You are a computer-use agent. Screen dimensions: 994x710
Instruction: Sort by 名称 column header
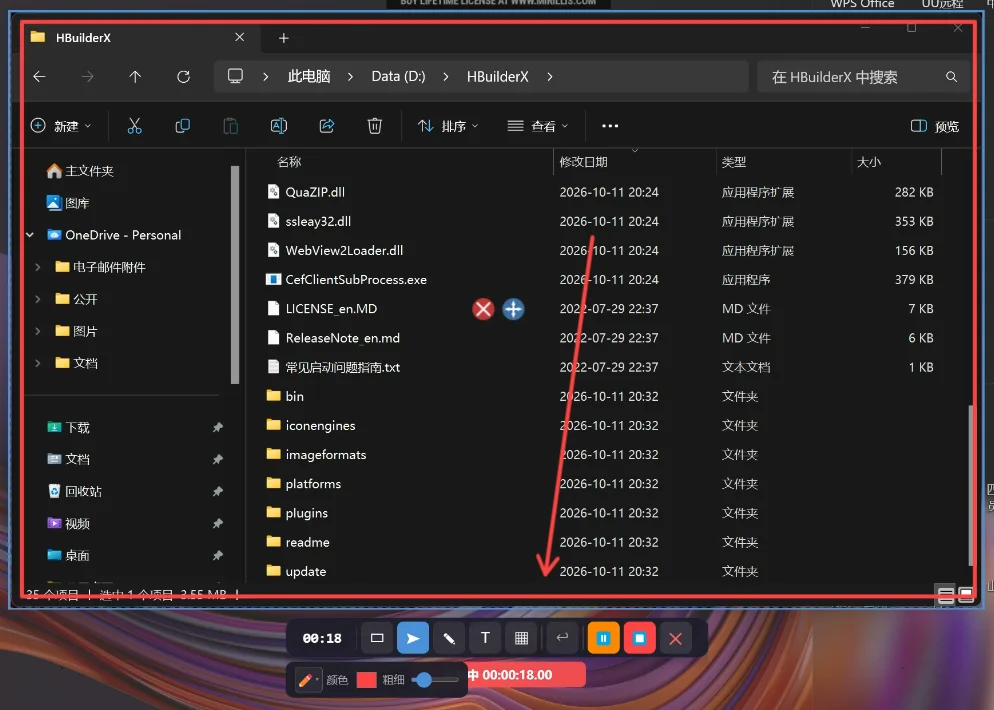pyautogui.click(x=289, y=162)
